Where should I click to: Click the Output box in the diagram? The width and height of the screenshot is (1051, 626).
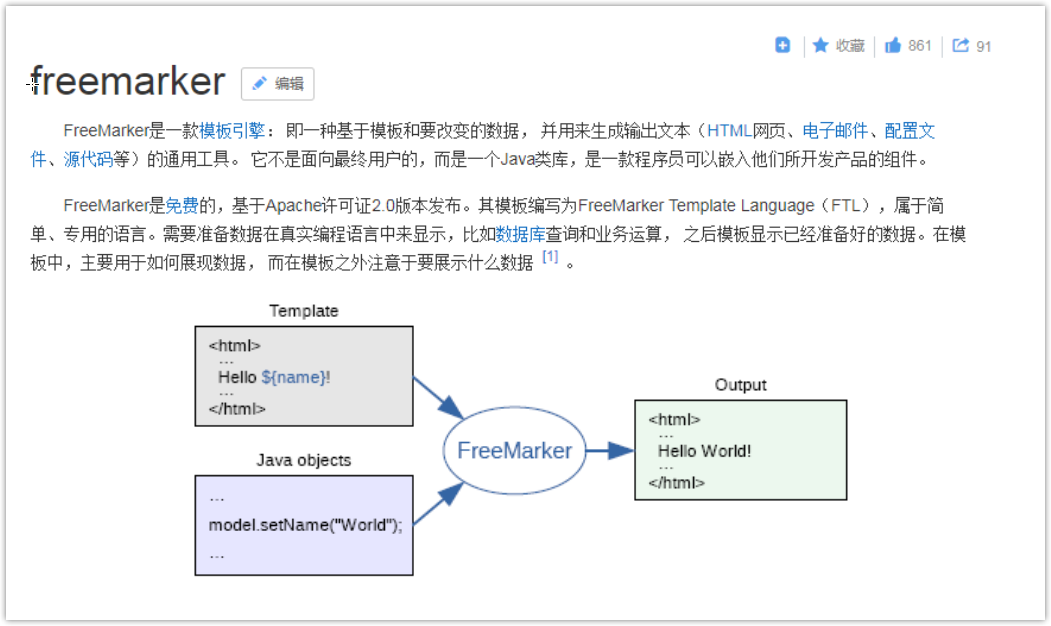(x=741, y=450)
